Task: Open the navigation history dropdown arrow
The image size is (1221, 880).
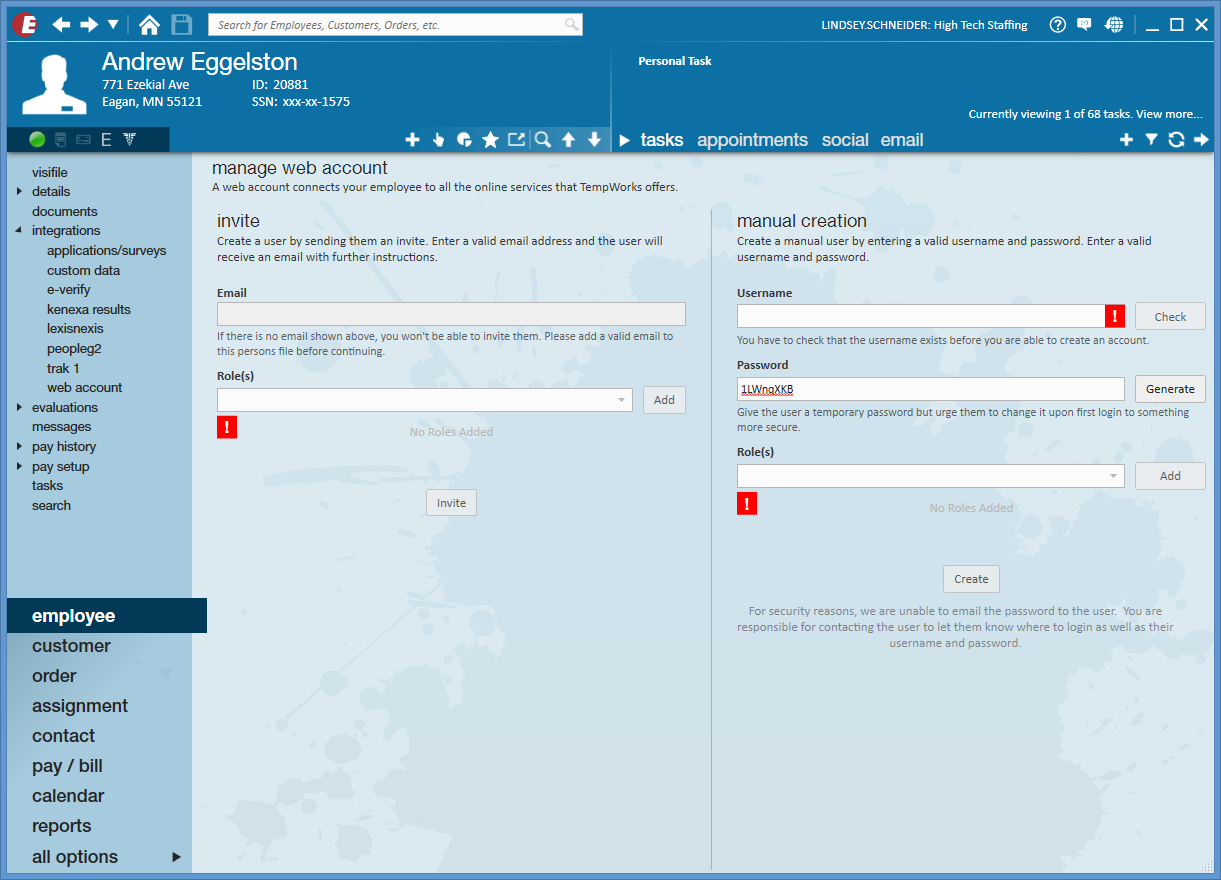Action: (x=113, y=24)
